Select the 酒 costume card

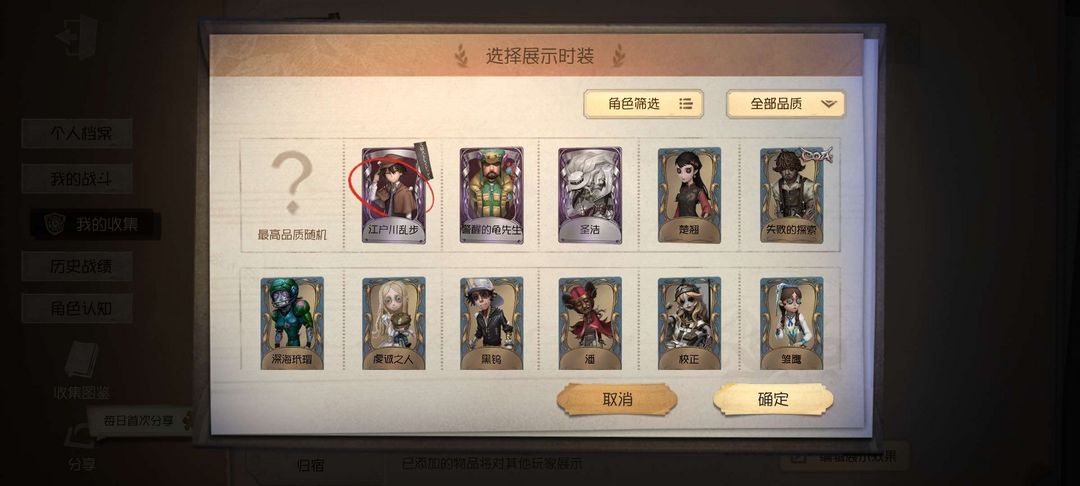click(x=590, y=324)
